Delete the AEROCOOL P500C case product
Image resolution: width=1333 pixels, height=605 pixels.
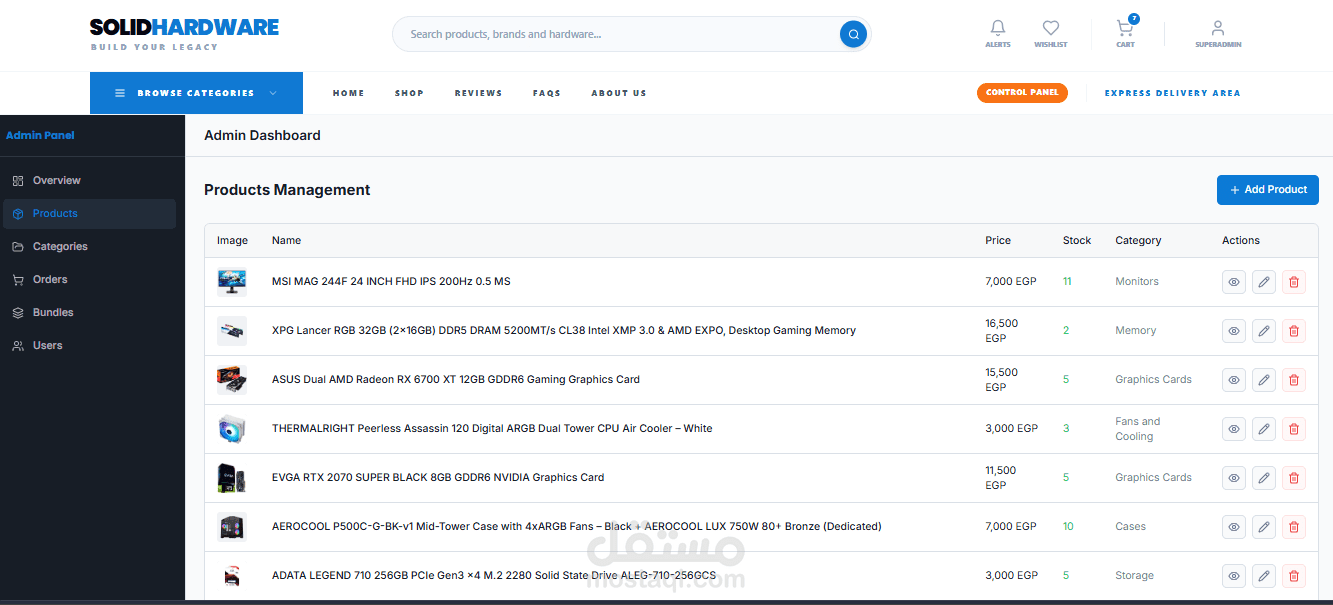pyautogui.click(x=1294, y=527)
